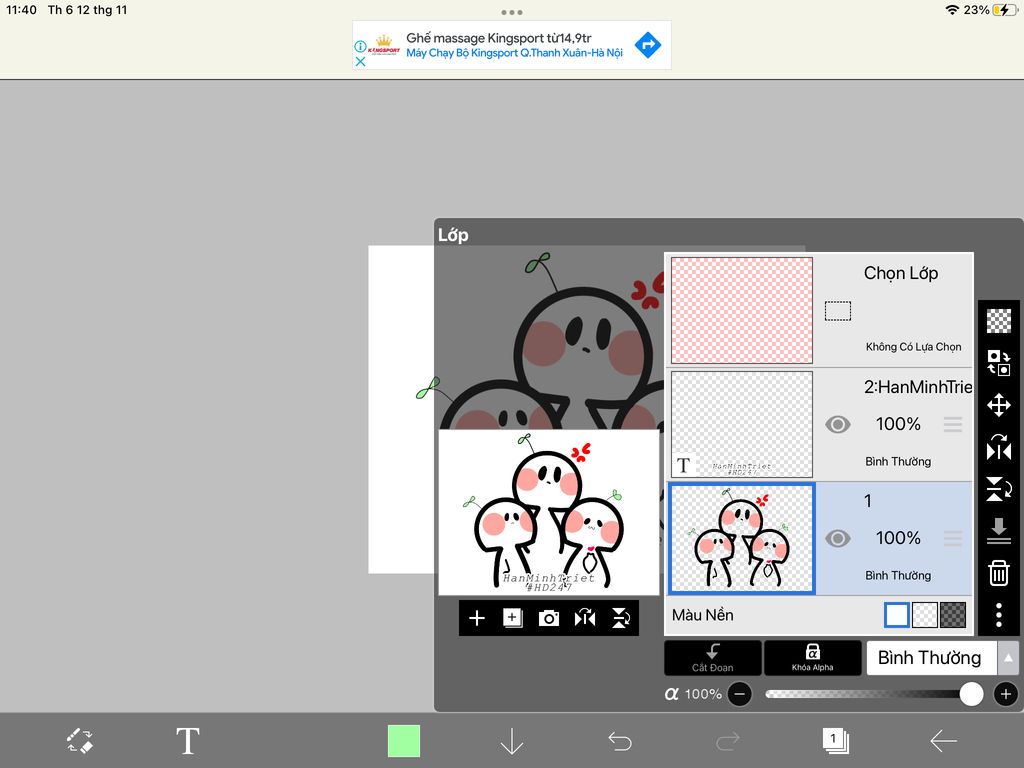Flip layer vertically under preview
1024x768 pixels.
[620, 618]
